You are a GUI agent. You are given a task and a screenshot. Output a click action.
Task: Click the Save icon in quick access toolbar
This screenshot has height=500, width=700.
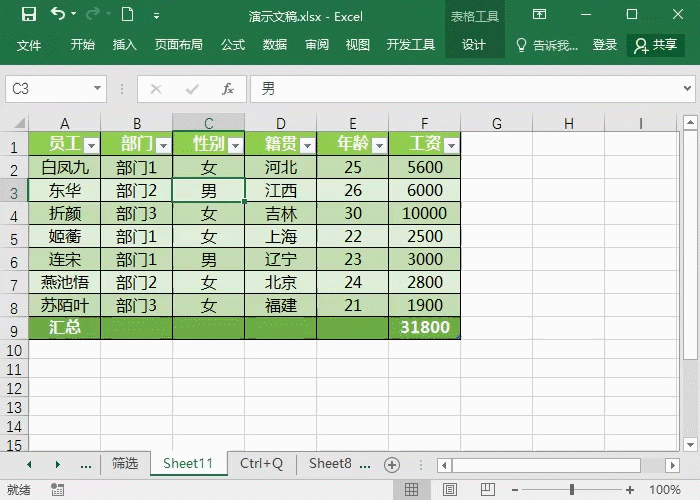click(x=29, y=14)
